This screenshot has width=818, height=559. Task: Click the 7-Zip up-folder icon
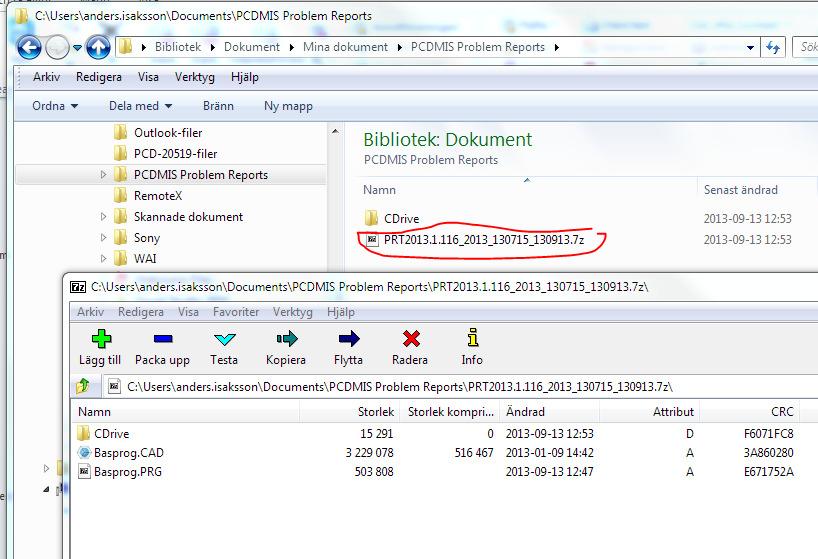(x=83, y=386)
